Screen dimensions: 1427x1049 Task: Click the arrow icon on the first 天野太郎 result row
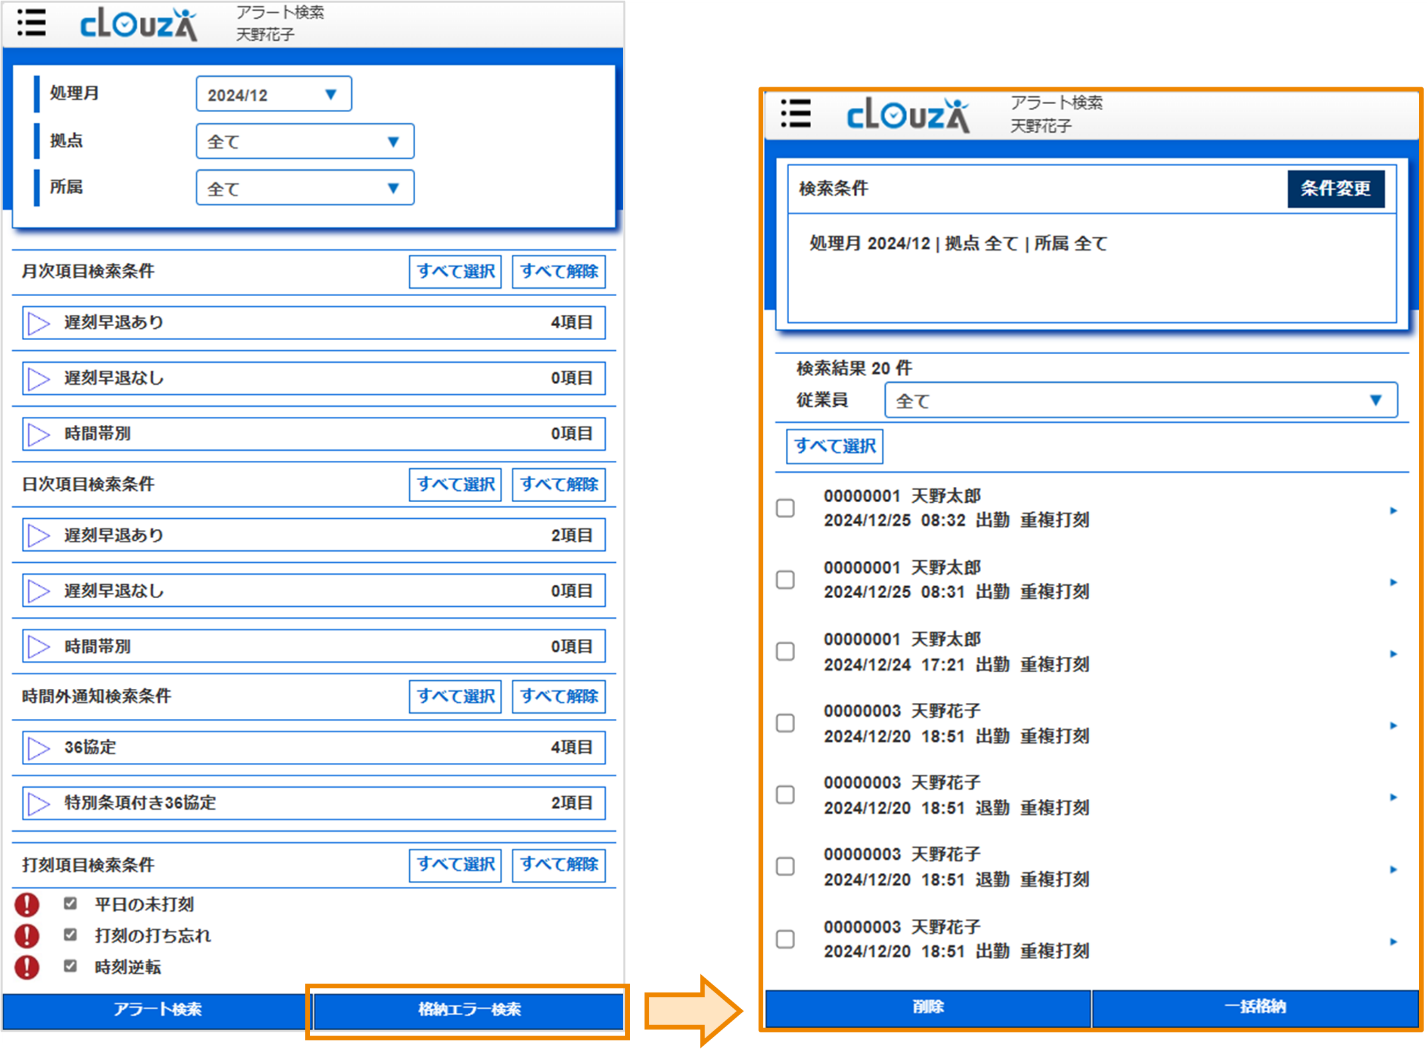pos(1394,509)
